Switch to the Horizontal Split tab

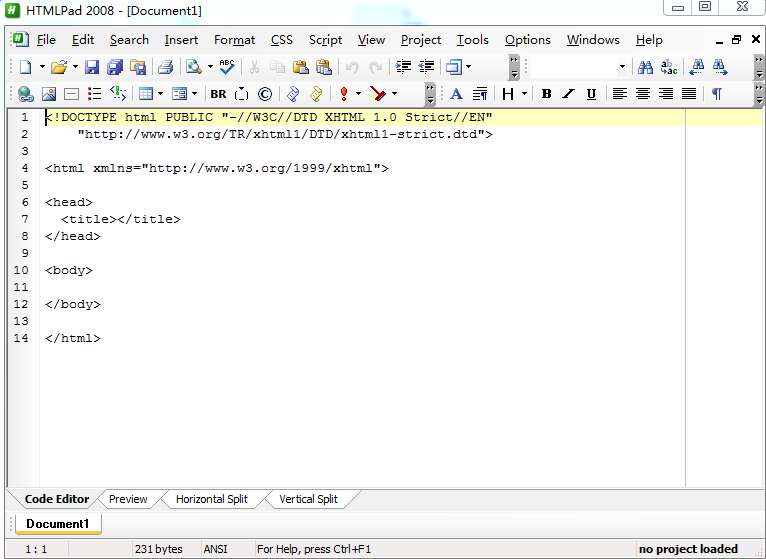(x=212, y=499)
